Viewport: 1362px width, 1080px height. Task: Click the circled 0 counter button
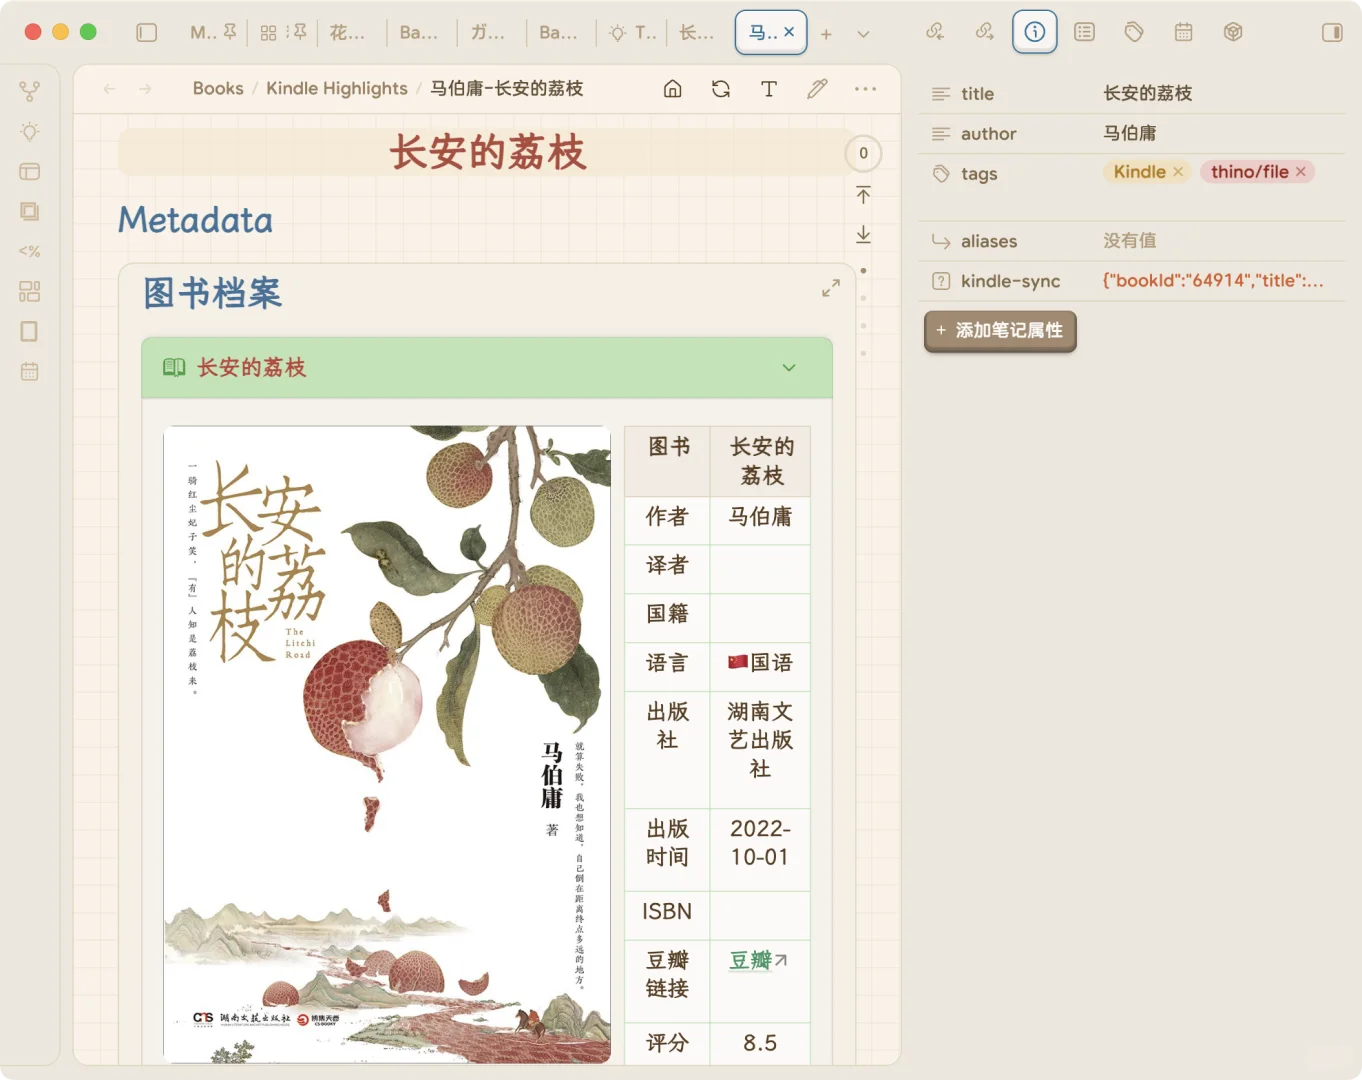tap(863, 153)
